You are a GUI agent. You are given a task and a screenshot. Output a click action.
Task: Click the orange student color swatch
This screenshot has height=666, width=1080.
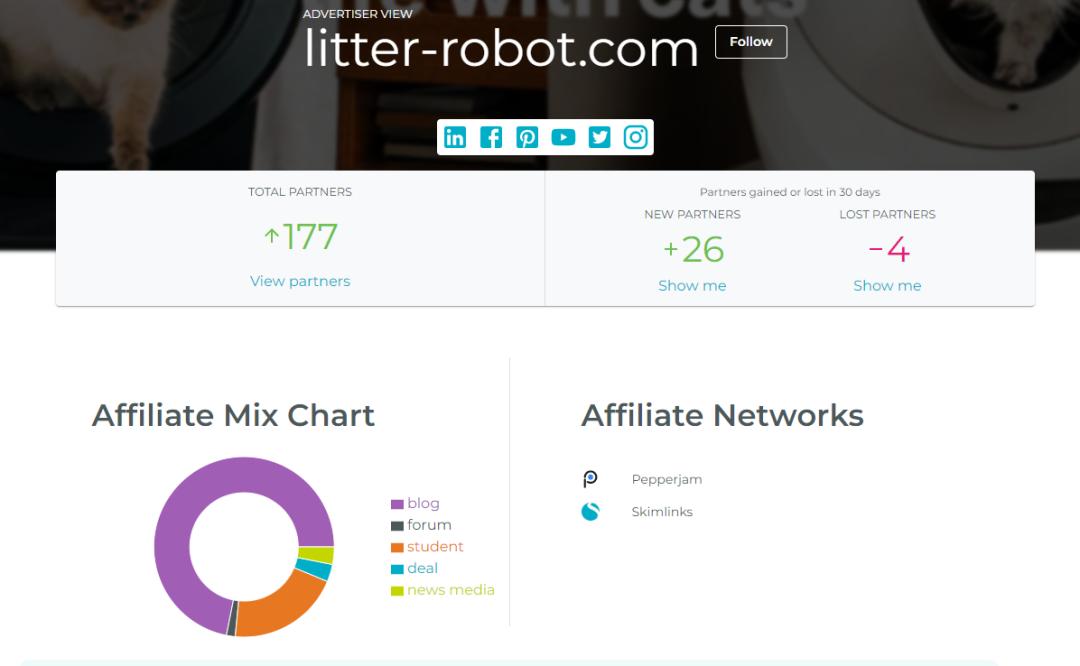[396, 546]
